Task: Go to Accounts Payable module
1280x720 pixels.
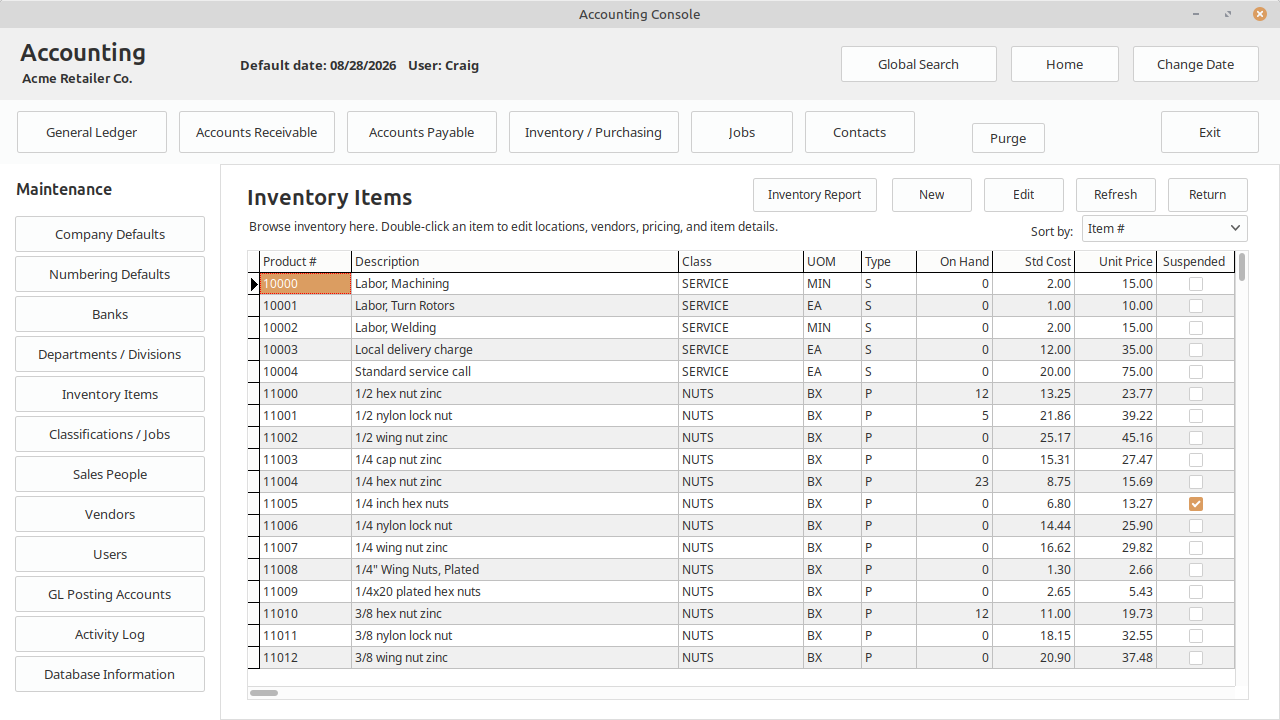Action: (422, 132)
